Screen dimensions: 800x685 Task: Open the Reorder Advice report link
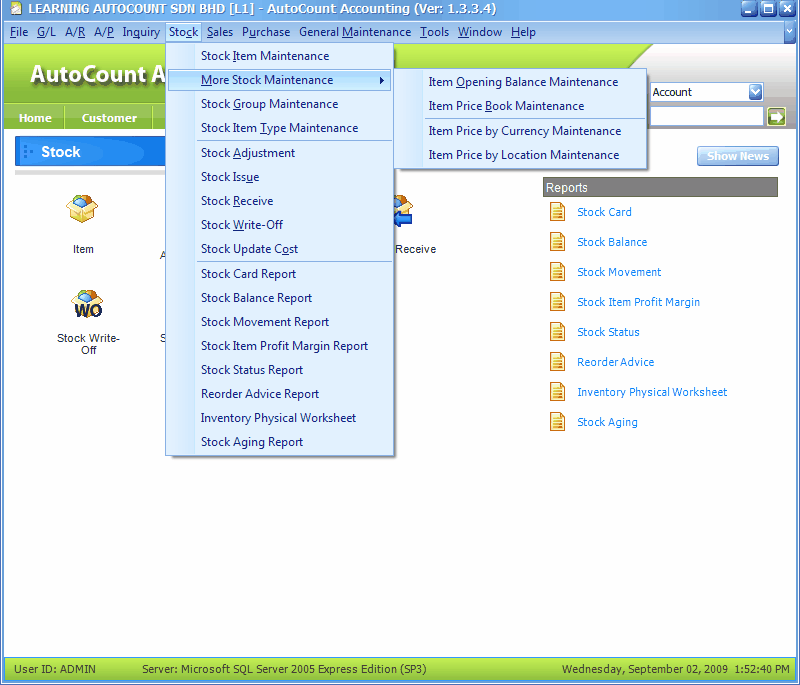[x=615, y=363]
